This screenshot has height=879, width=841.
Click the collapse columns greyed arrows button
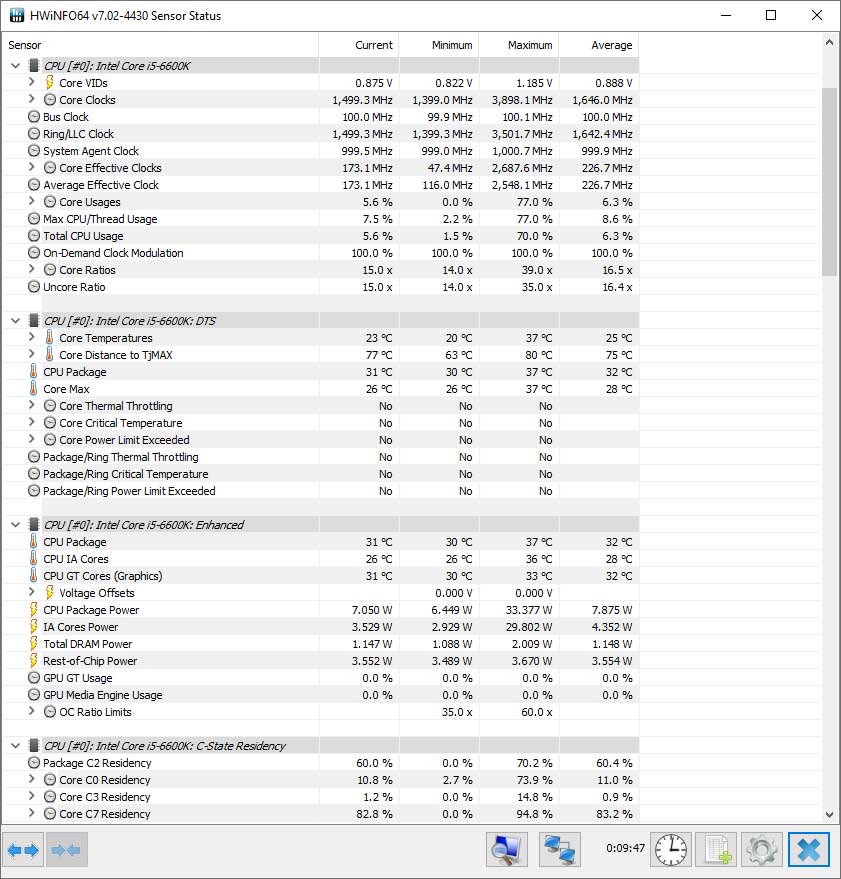tap(66, 850)
